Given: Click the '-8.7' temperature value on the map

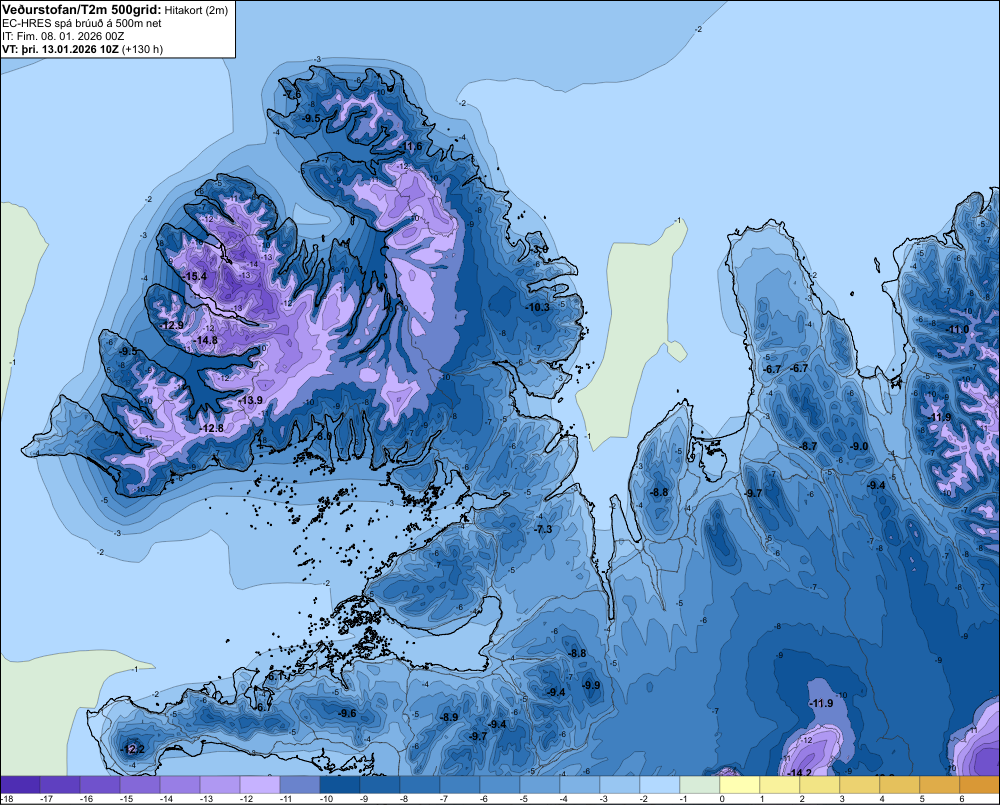Looking at the screenshot, I should point(808,447).
